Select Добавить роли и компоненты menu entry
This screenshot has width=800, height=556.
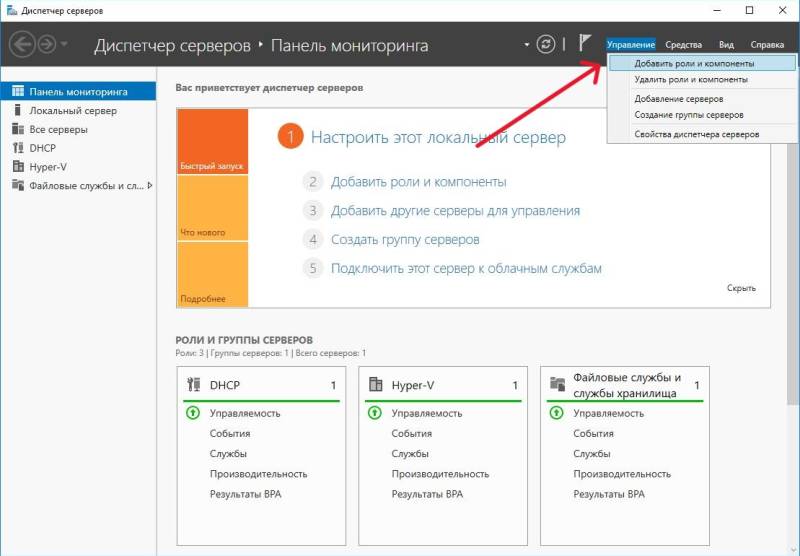pos(694,63)
